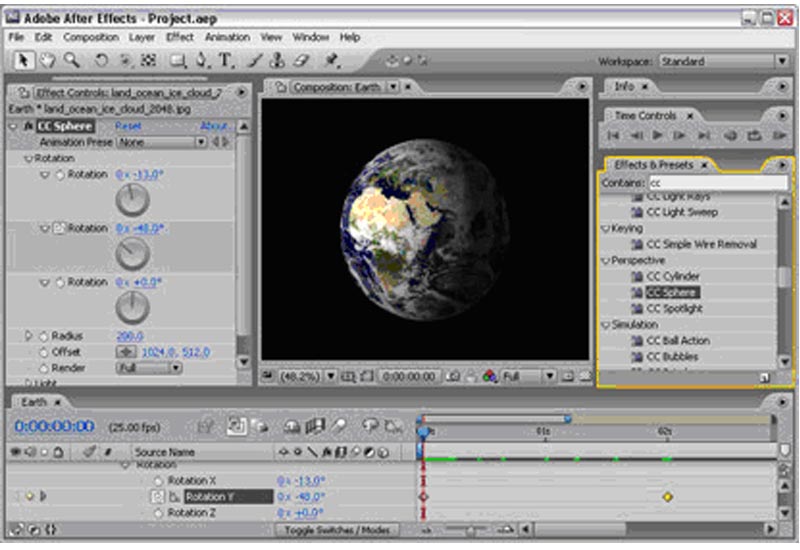
Task: Select the Pen tool
Action: point(202,61)
